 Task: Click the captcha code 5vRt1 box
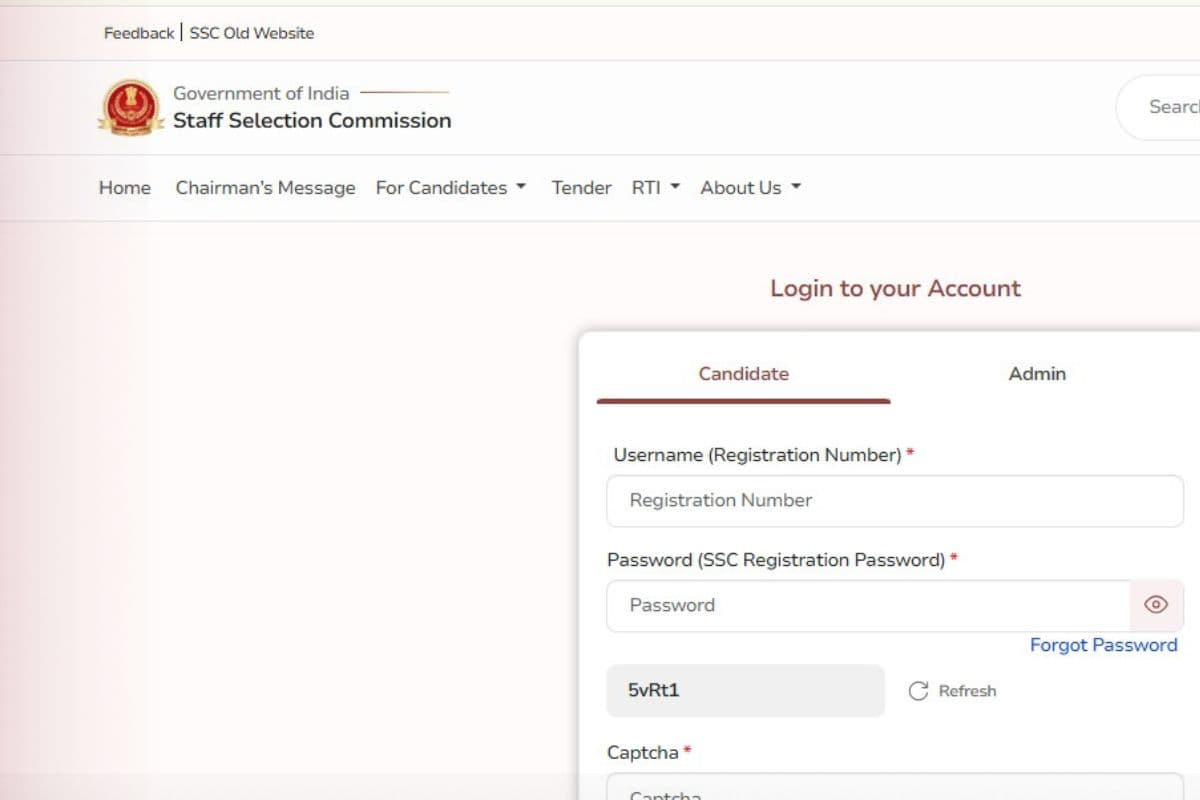coord(745,691)
